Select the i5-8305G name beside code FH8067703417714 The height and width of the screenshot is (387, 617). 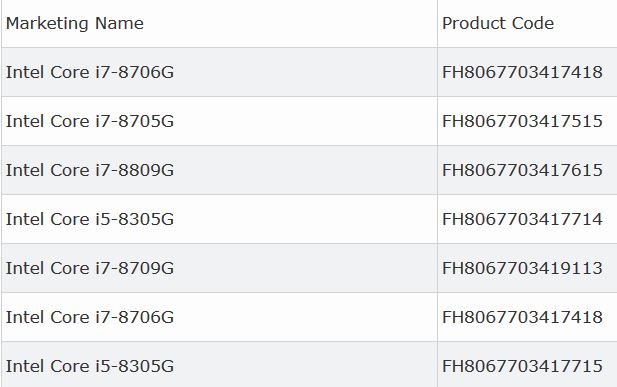pos(90,219)
